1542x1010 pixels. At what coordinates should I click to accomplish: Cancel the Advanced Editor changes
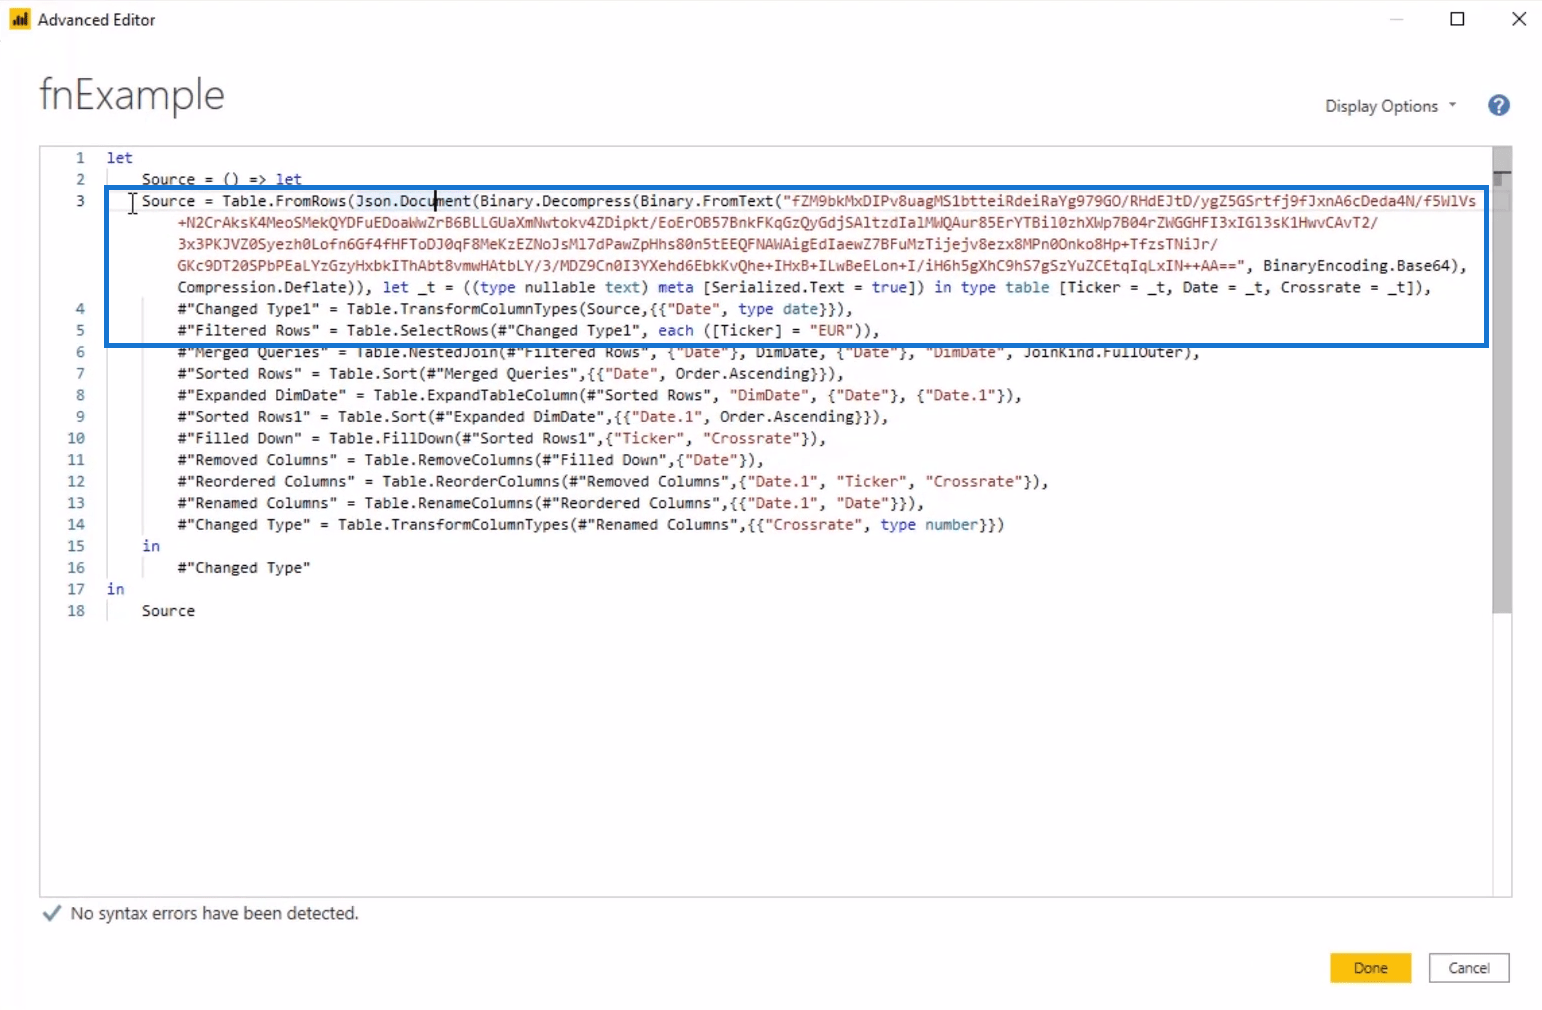tap(1468, 968)
